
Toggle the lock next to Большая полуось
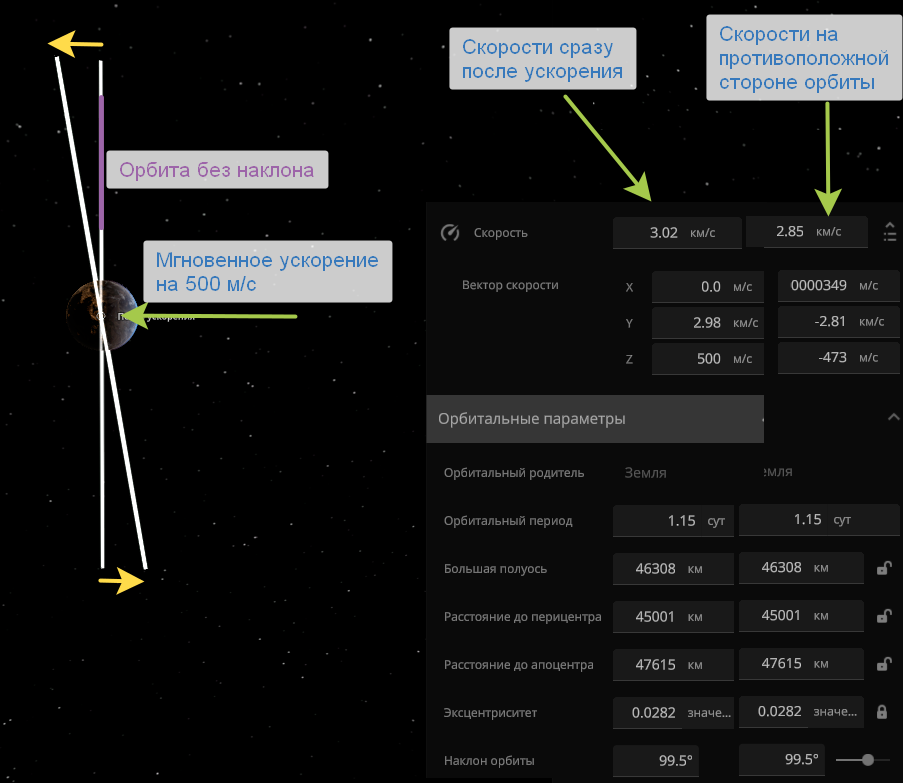pos(884,568)
